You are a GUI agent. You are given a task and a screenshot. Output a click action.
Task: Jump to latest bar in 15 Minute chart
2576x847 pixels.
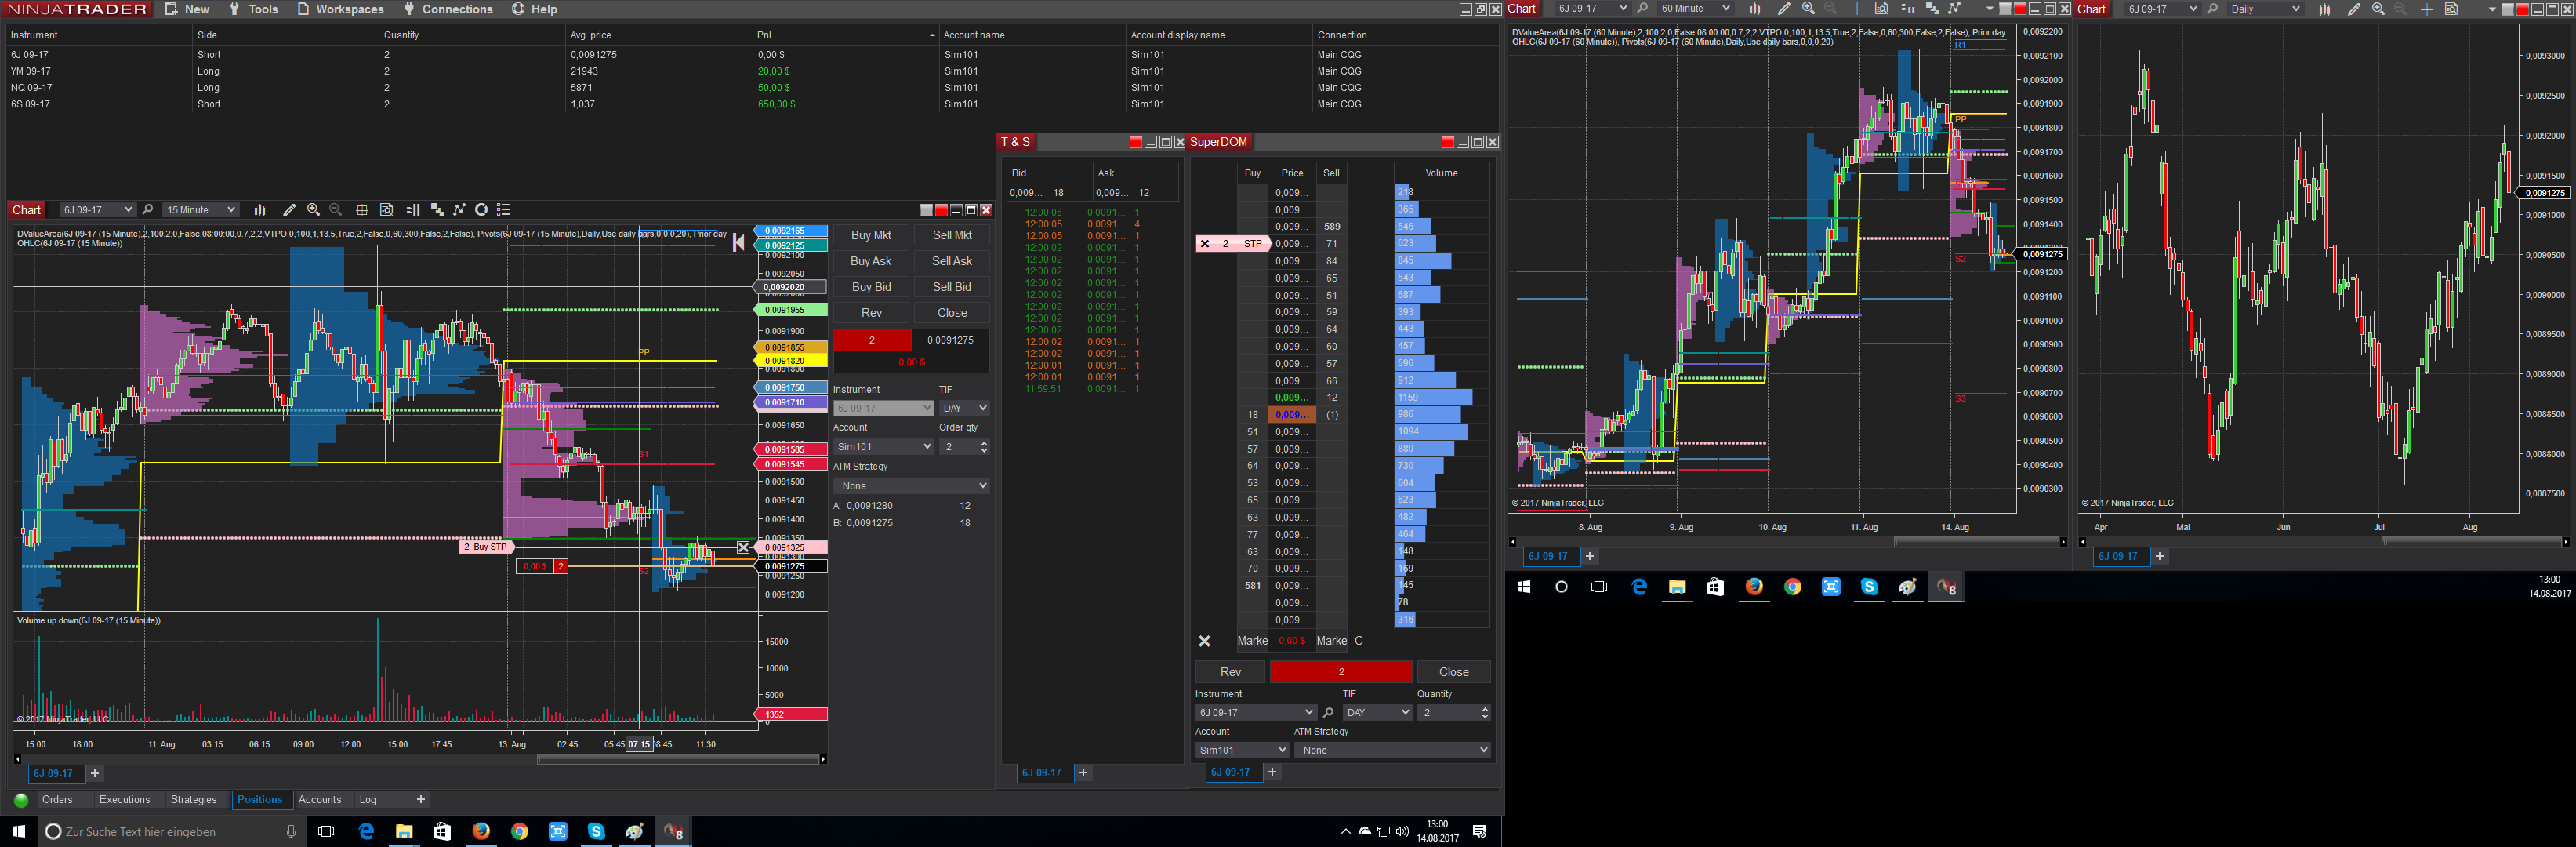[739, 242]
